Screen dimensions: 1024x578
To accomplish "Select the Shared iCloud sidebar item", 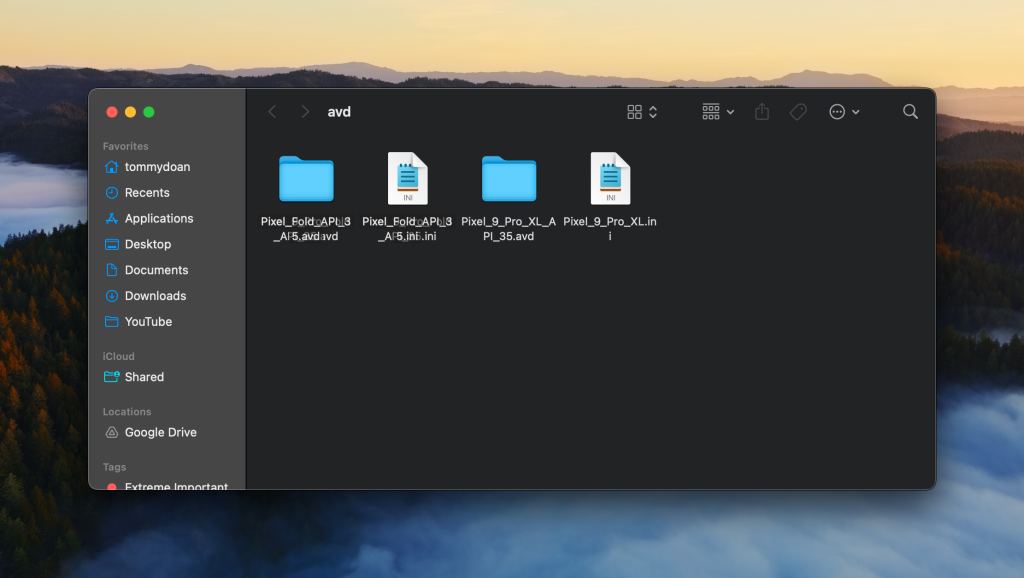I will (x=144, y=377).
